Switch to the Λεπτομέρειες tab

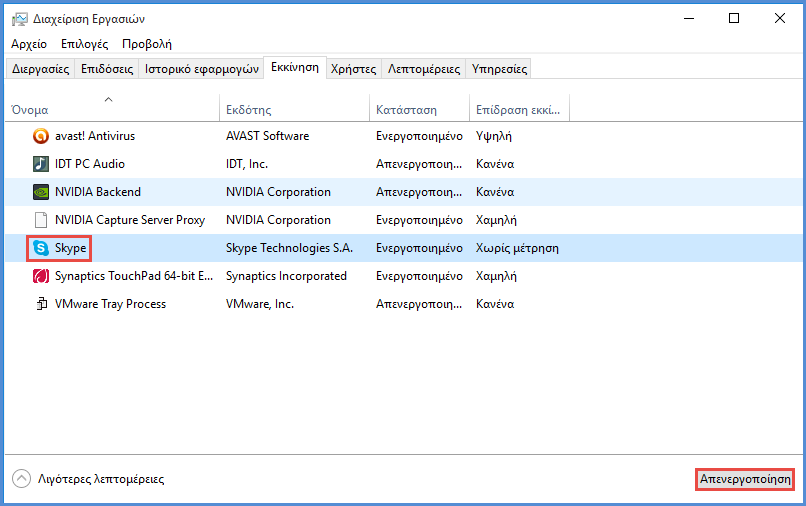[x=424, y=69]
